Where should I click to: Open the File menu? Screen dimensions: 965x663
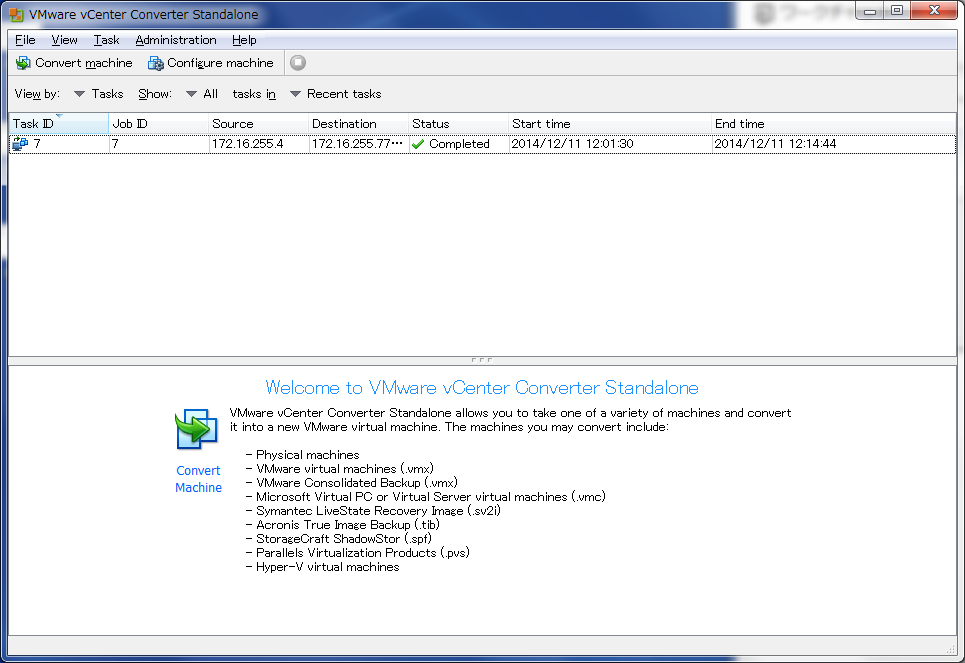coord(25,40)
